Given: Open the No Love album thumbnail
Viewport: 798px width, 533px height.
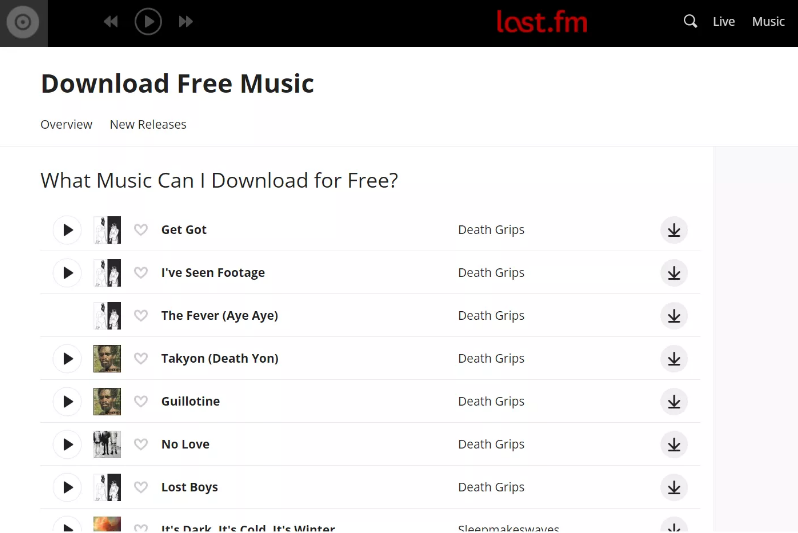Looking at the screenshot, I should [107, 444].
